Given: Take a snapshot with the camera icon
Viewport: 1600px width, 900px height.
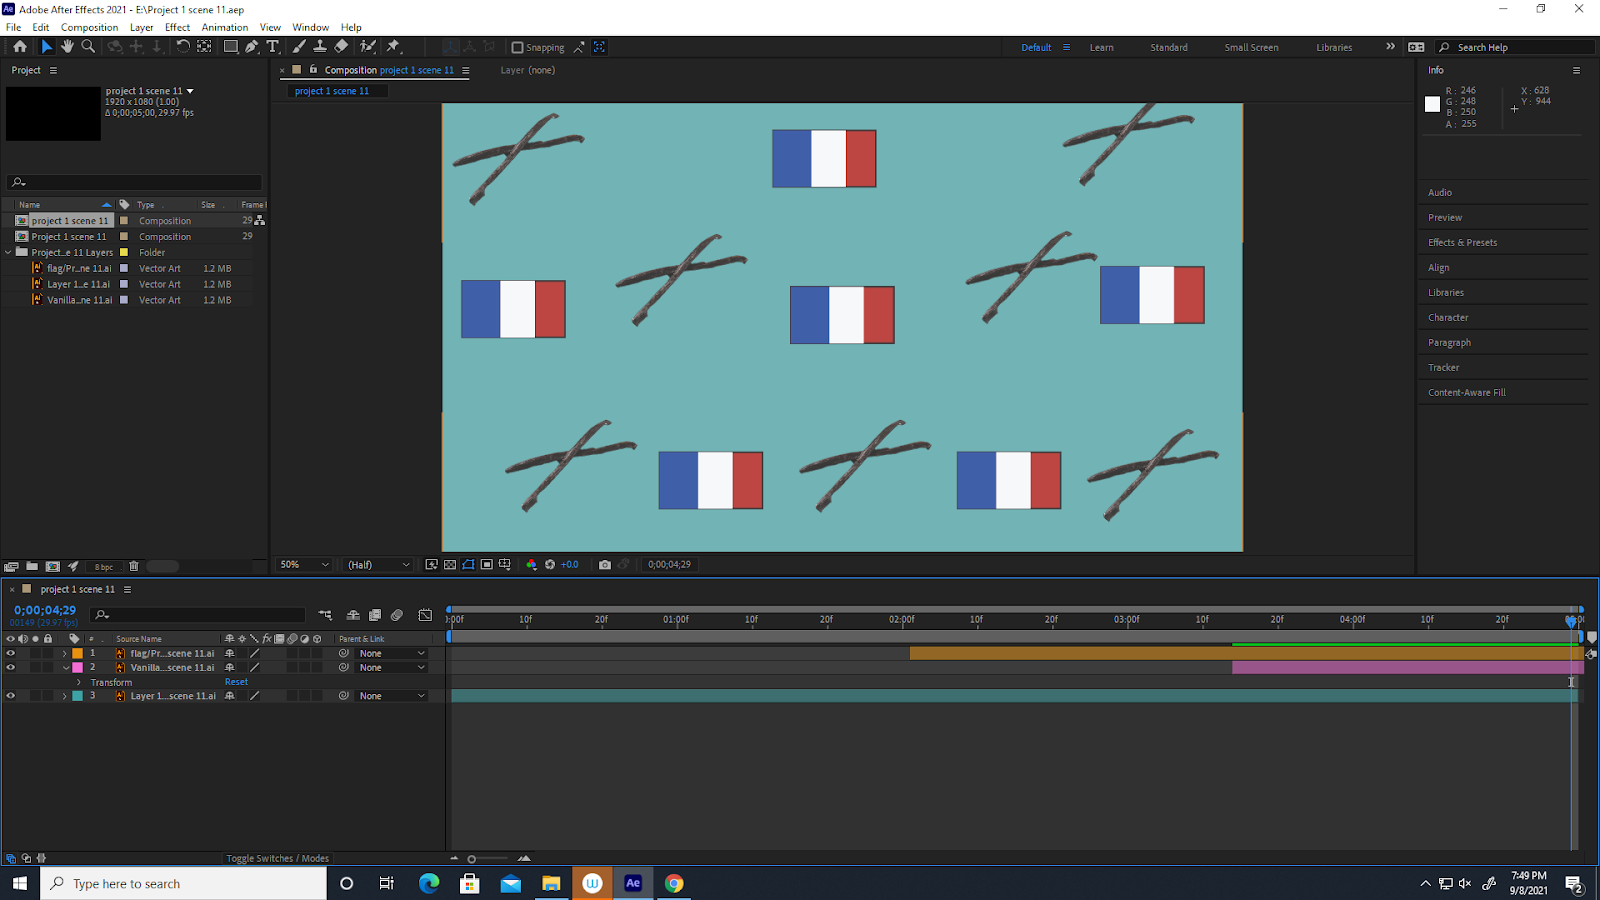Looking at the screenshot, I should coord(605,565).
